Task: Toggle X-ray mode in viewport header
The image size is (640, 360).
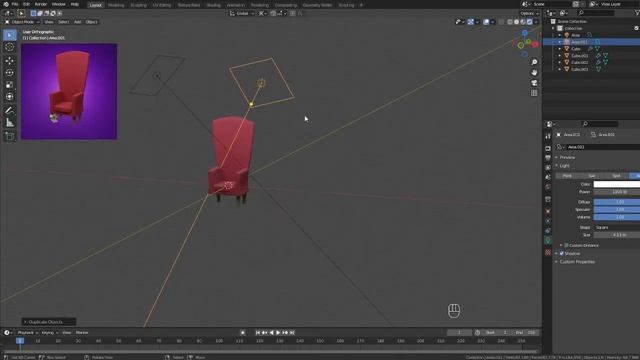Action: click(501, 22)
